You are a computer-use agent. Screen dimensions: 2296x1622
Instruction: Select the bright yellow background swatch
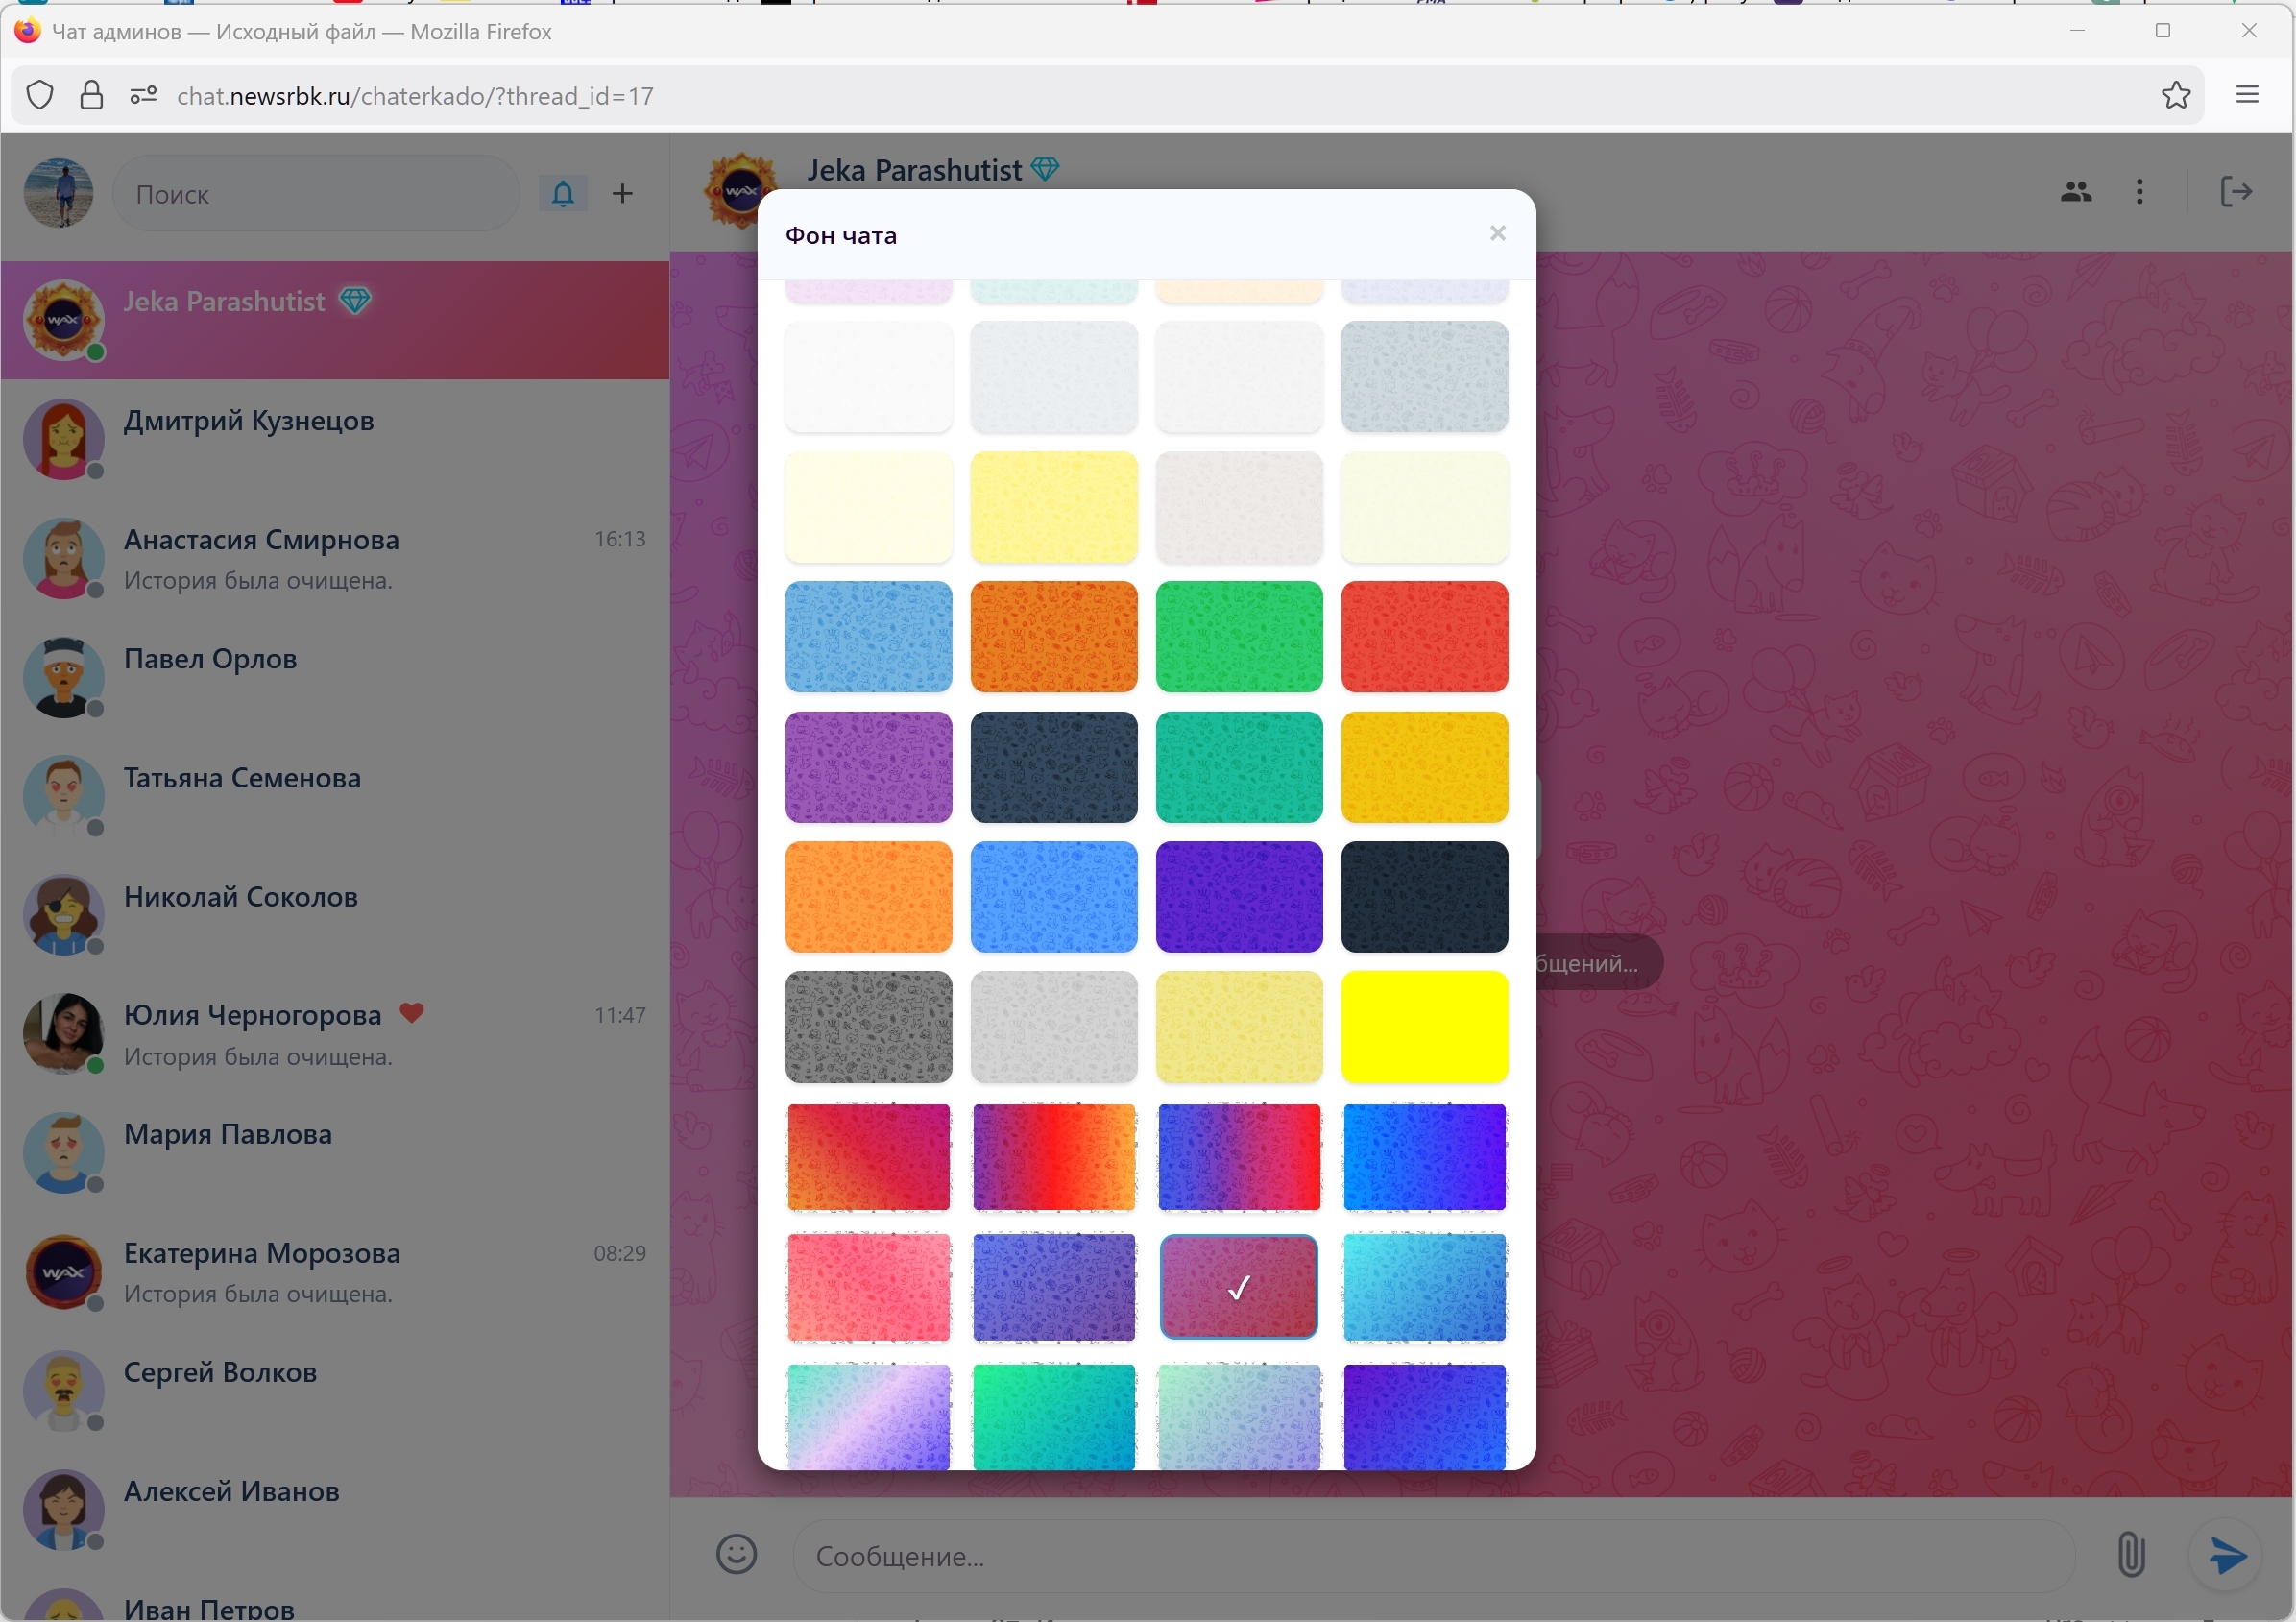tap(1424, 1027)
